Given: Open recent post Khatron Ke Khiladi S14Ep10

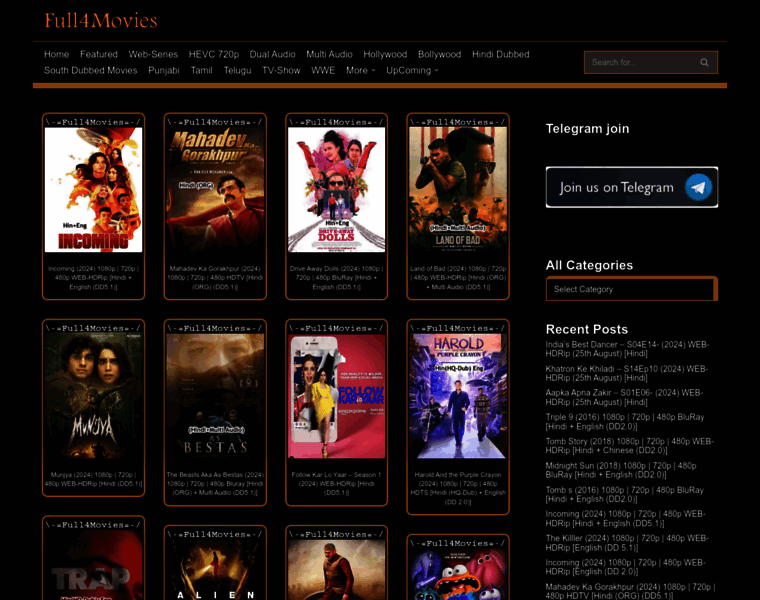Looking at the screenshot, I should pyautogui.click(x=627, y=373).
